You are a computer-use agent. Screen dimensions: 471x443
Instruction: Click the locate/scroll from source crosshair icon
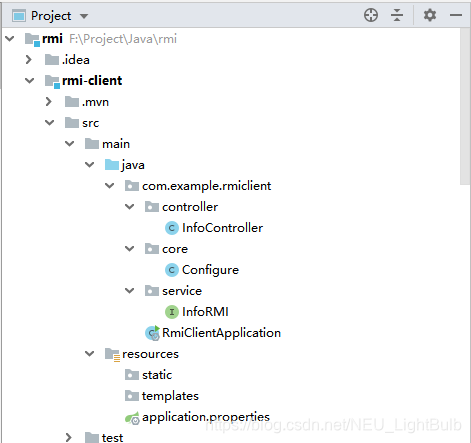[x=371, y=15]
